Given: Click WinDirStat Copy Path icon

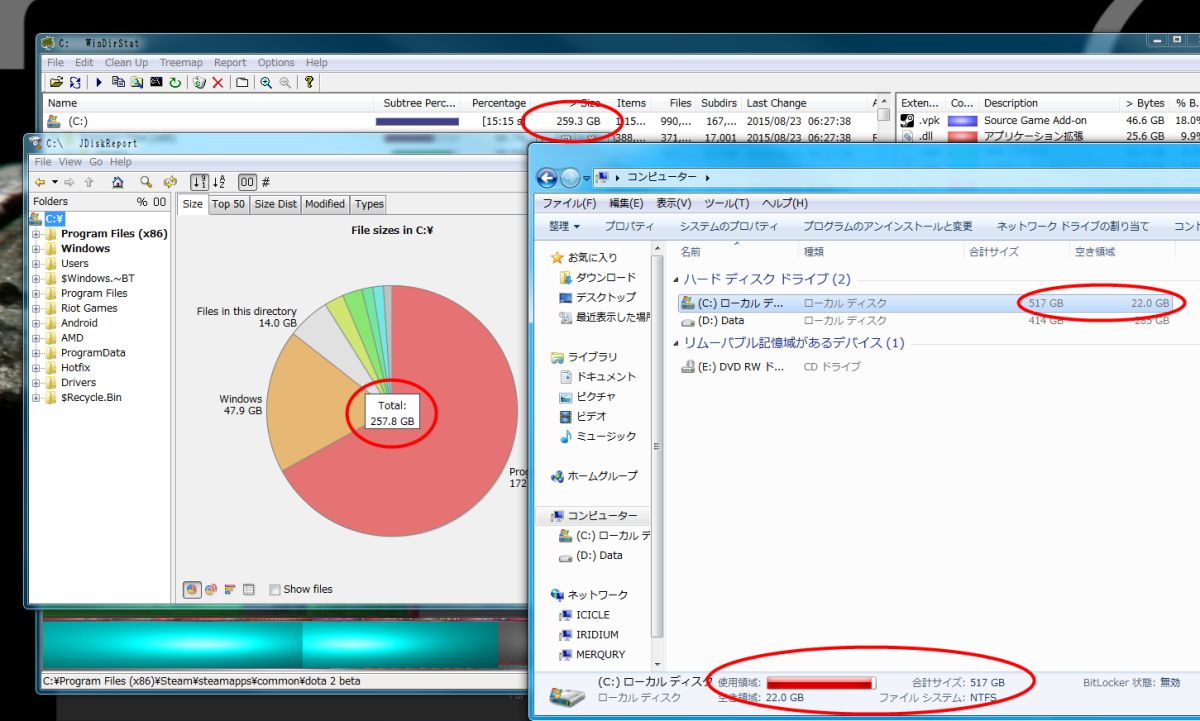Looking at the screenshot, I should 119,82.
